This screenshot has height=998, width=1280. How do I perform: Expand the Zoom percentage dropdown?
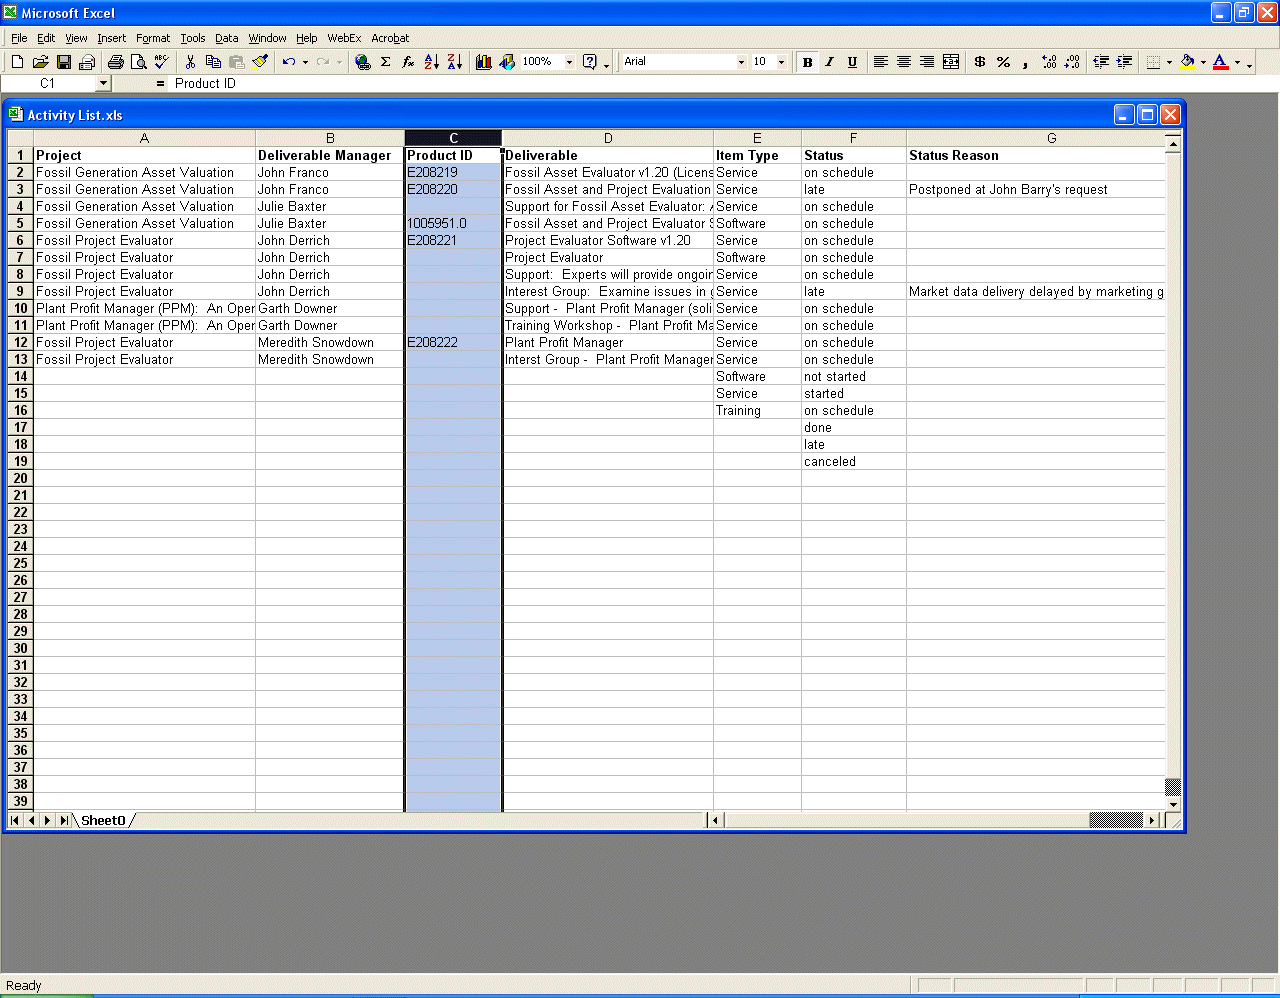click(x=569, y=62)
